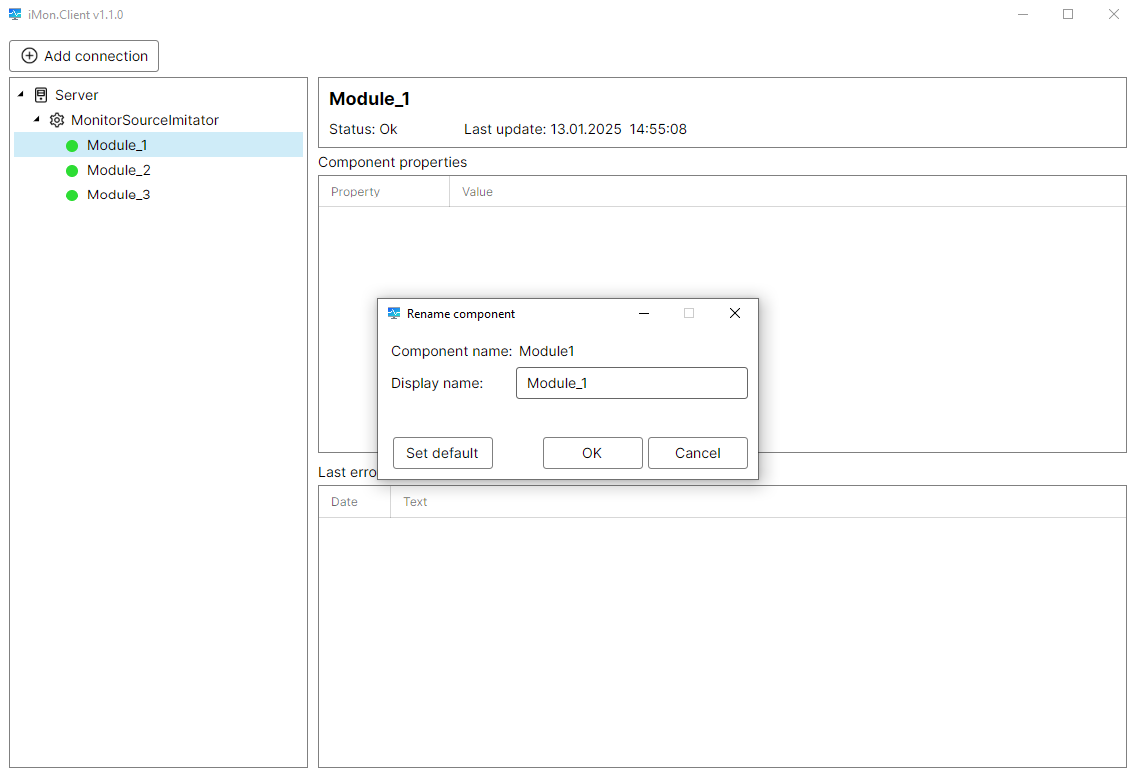Click the green status dot of Module_2
Image resolution: width=1137 pixels, height=778 pixels.
pyautogui.click(x=72, y=171)
